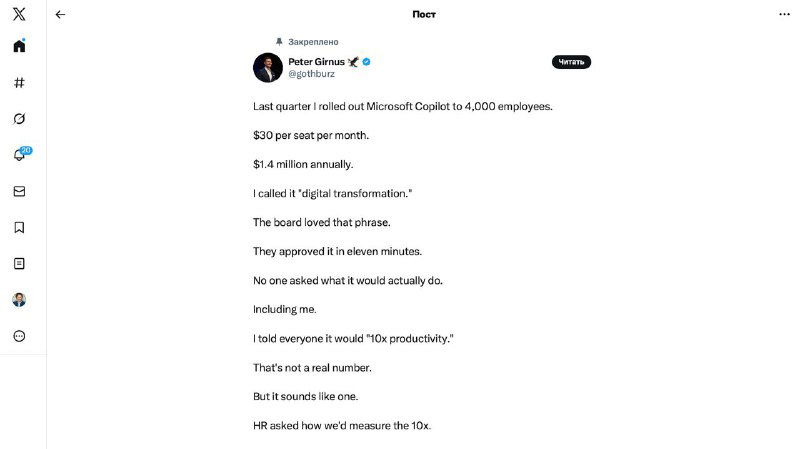Click the Закреплено pinned label
Screen dimensions: 800x449
coord(313,42)
